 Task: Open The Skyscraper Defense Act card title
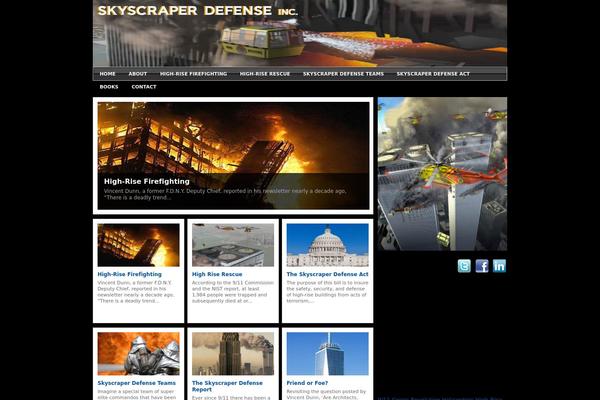[328, 274]
